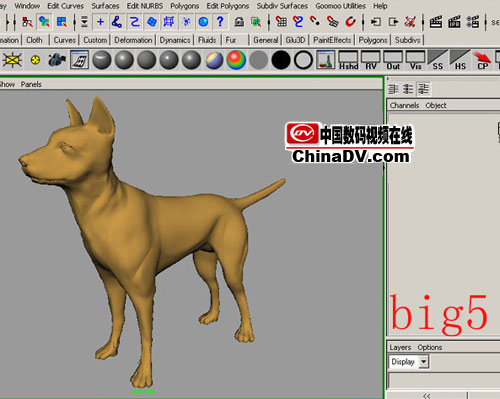The width and height of the screenshot is (500, 399).
Task: Open the Panels menu of the viewport
Action: [x=31, y=84]
